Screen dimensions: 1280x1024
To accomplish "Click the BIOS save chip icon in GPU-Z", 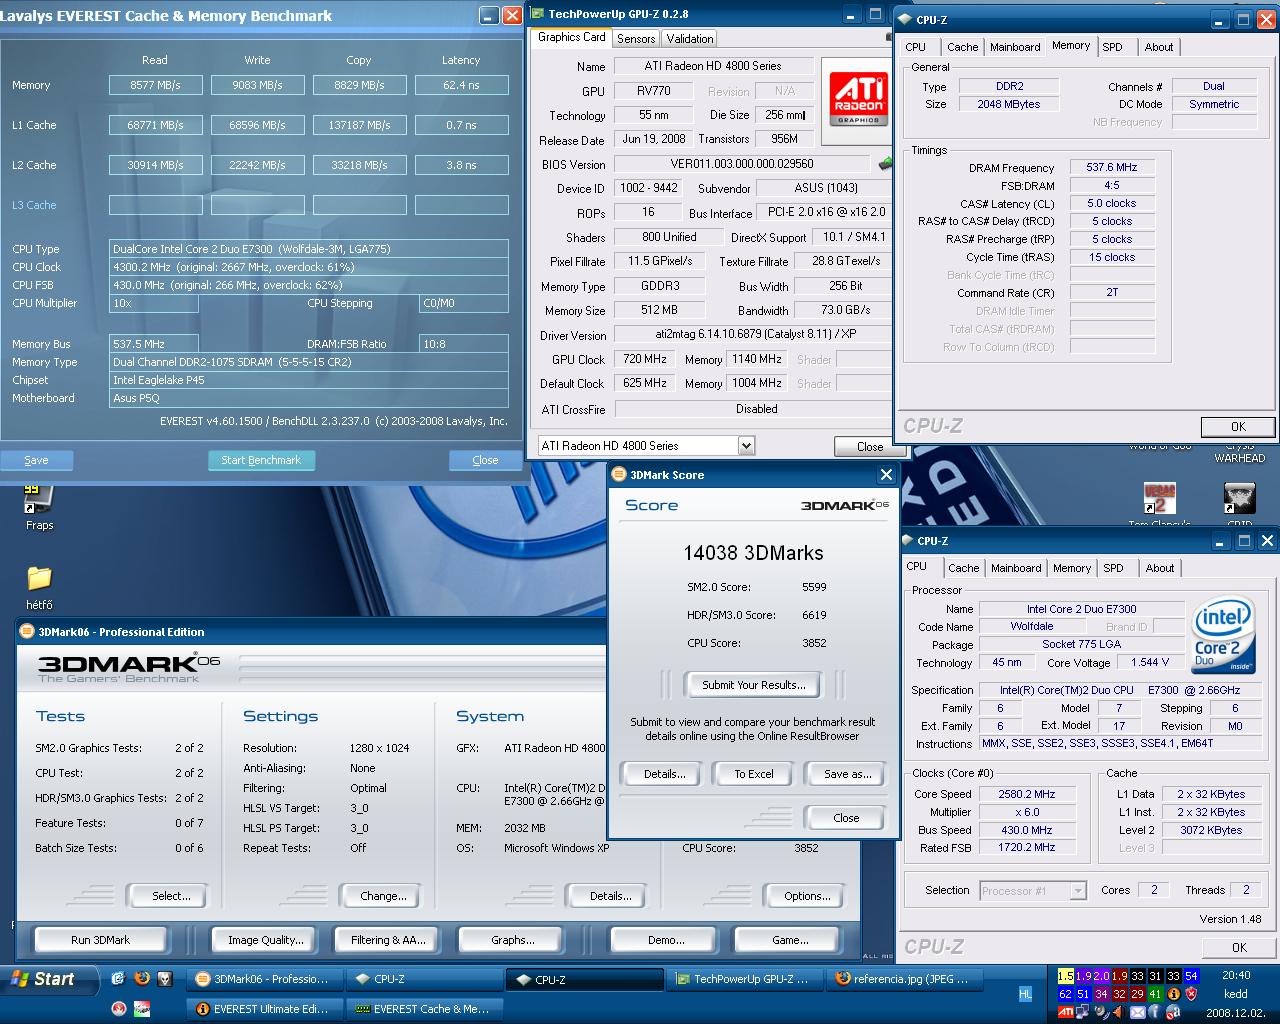I will click(885, 163).
